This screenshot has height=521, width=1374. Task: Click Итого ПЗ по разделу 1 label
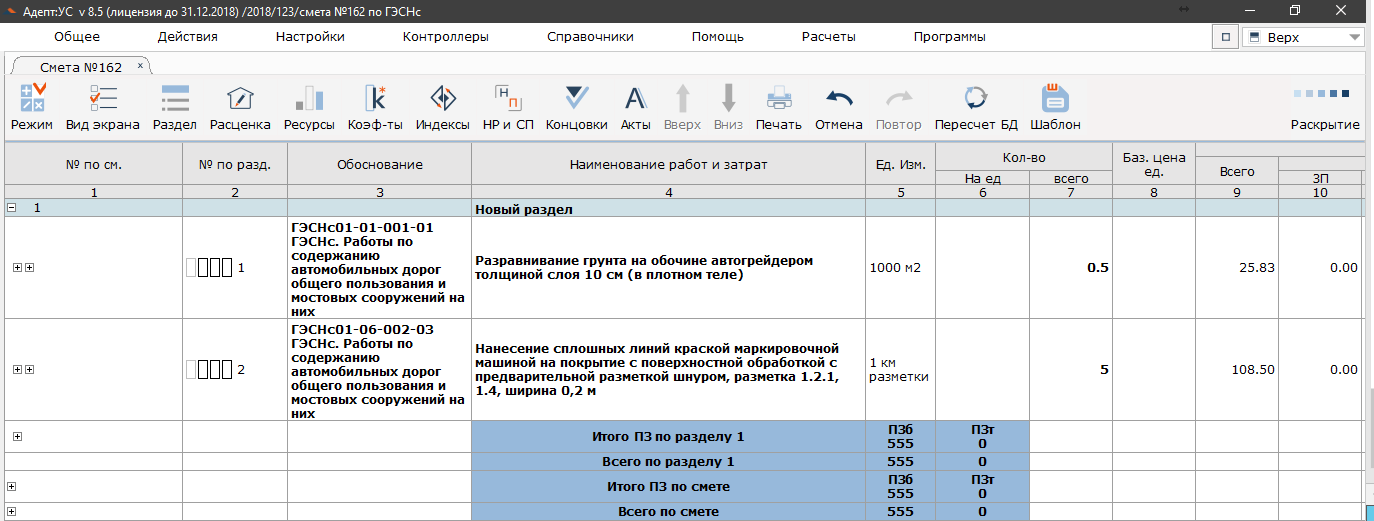click(x=668, y=436)
